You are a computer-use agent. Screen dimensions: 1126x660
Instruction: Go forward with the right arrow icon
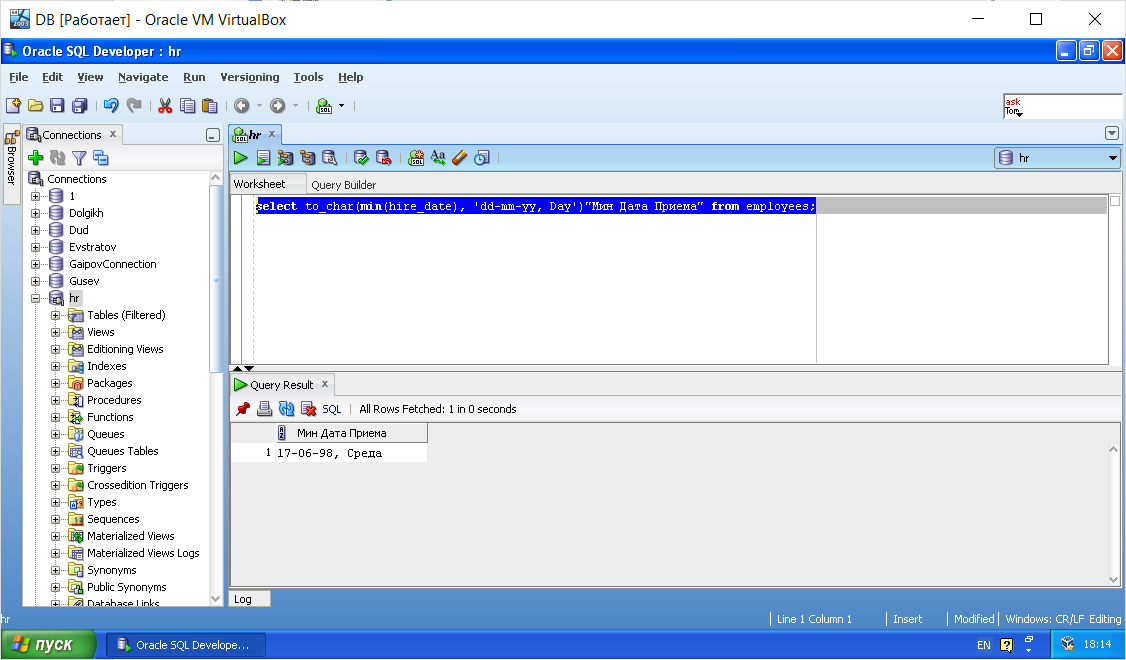[x=277, y=106]
